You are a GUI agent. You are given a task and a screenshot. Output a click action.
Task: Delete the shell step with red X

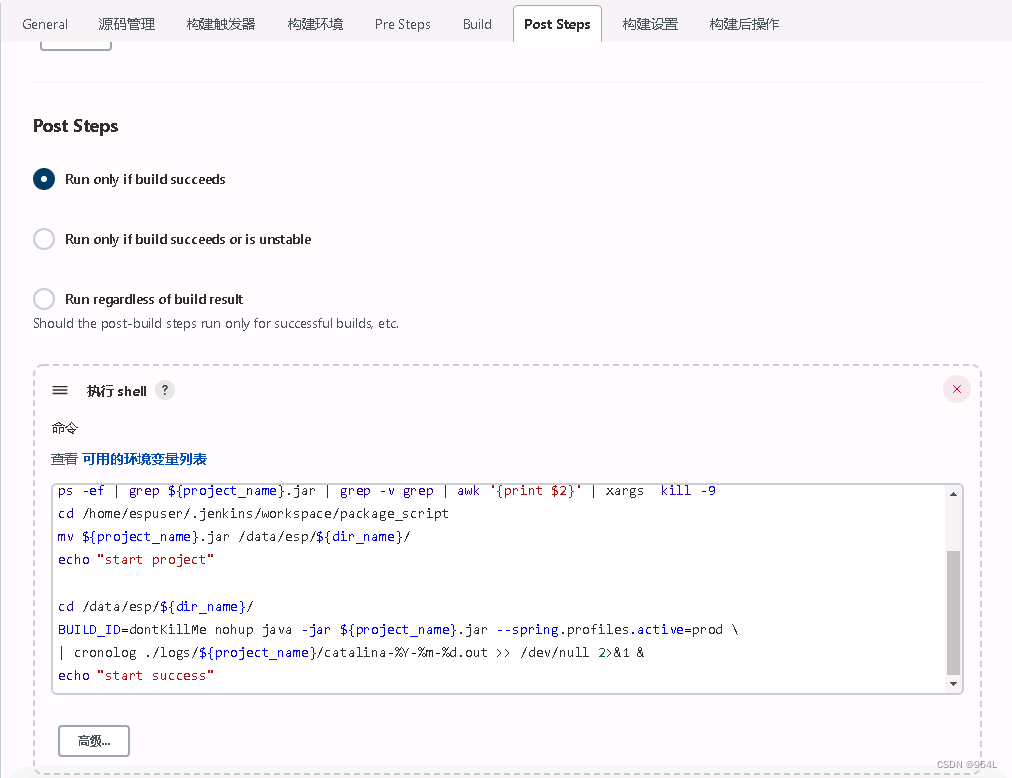[x=956, y=389]
